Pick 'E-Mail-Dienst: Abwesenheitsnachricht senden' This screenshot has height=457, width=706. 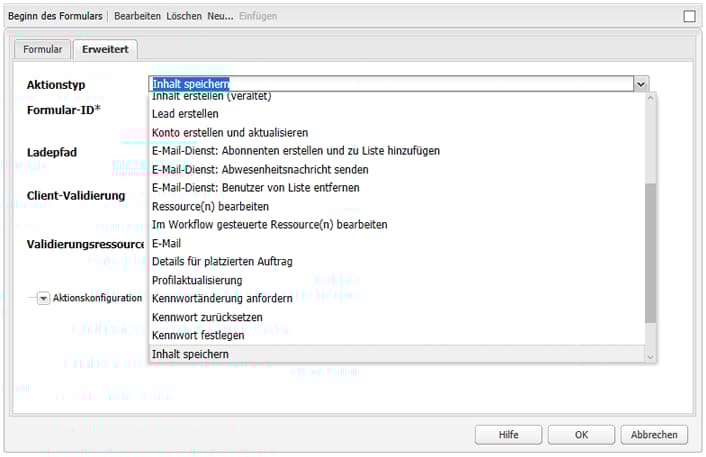pos(397,170)
